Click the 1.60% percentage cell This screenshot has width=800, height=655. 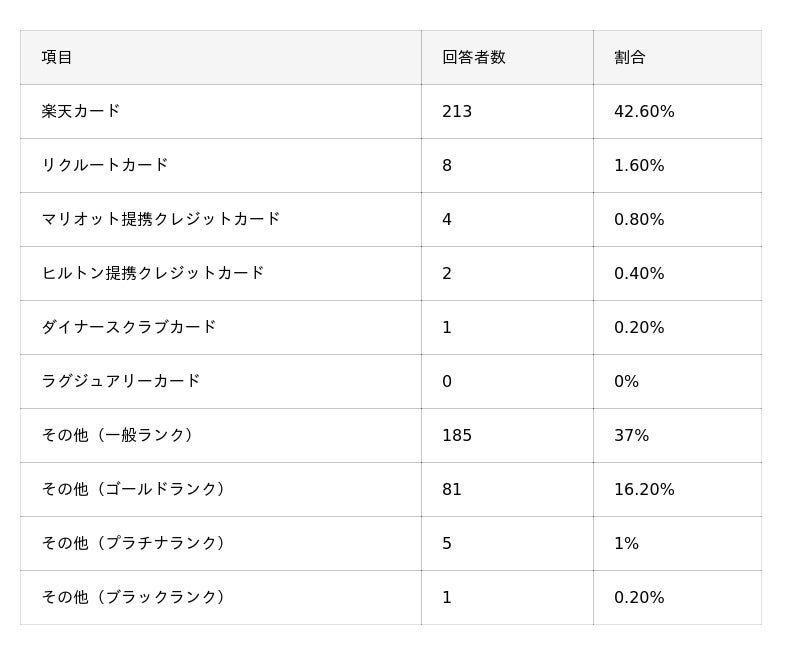pos(639,165)
